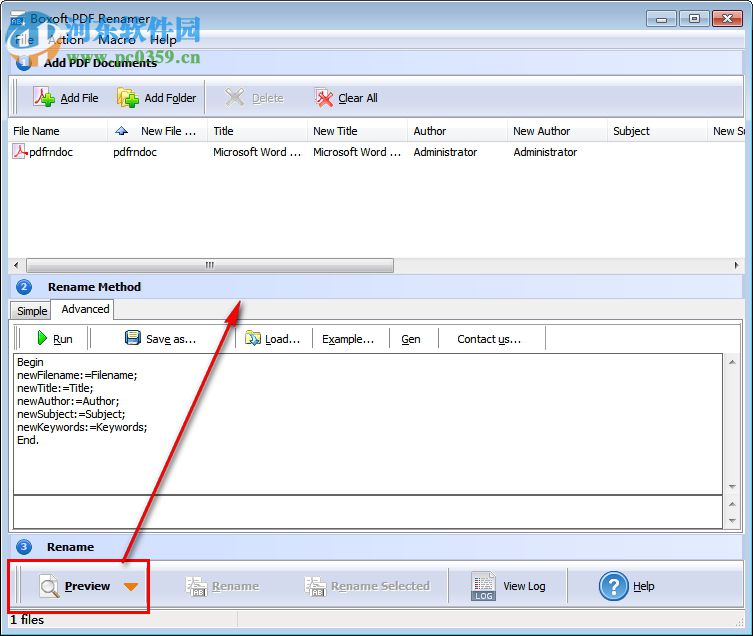Click the Clear All icon
Viewport: 753px width, 636px height.
tap(324, 97)
